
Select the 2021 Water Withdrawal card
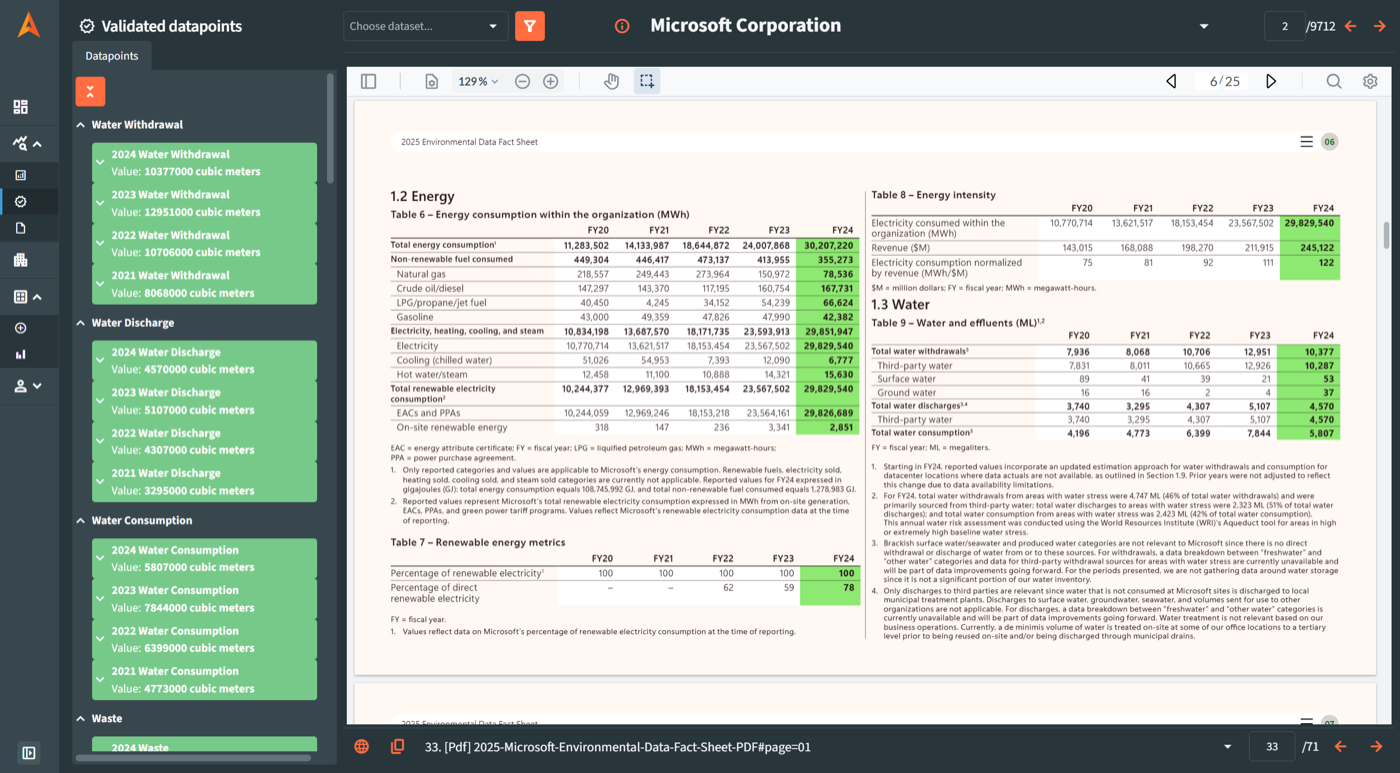click(x=204, y=284)
